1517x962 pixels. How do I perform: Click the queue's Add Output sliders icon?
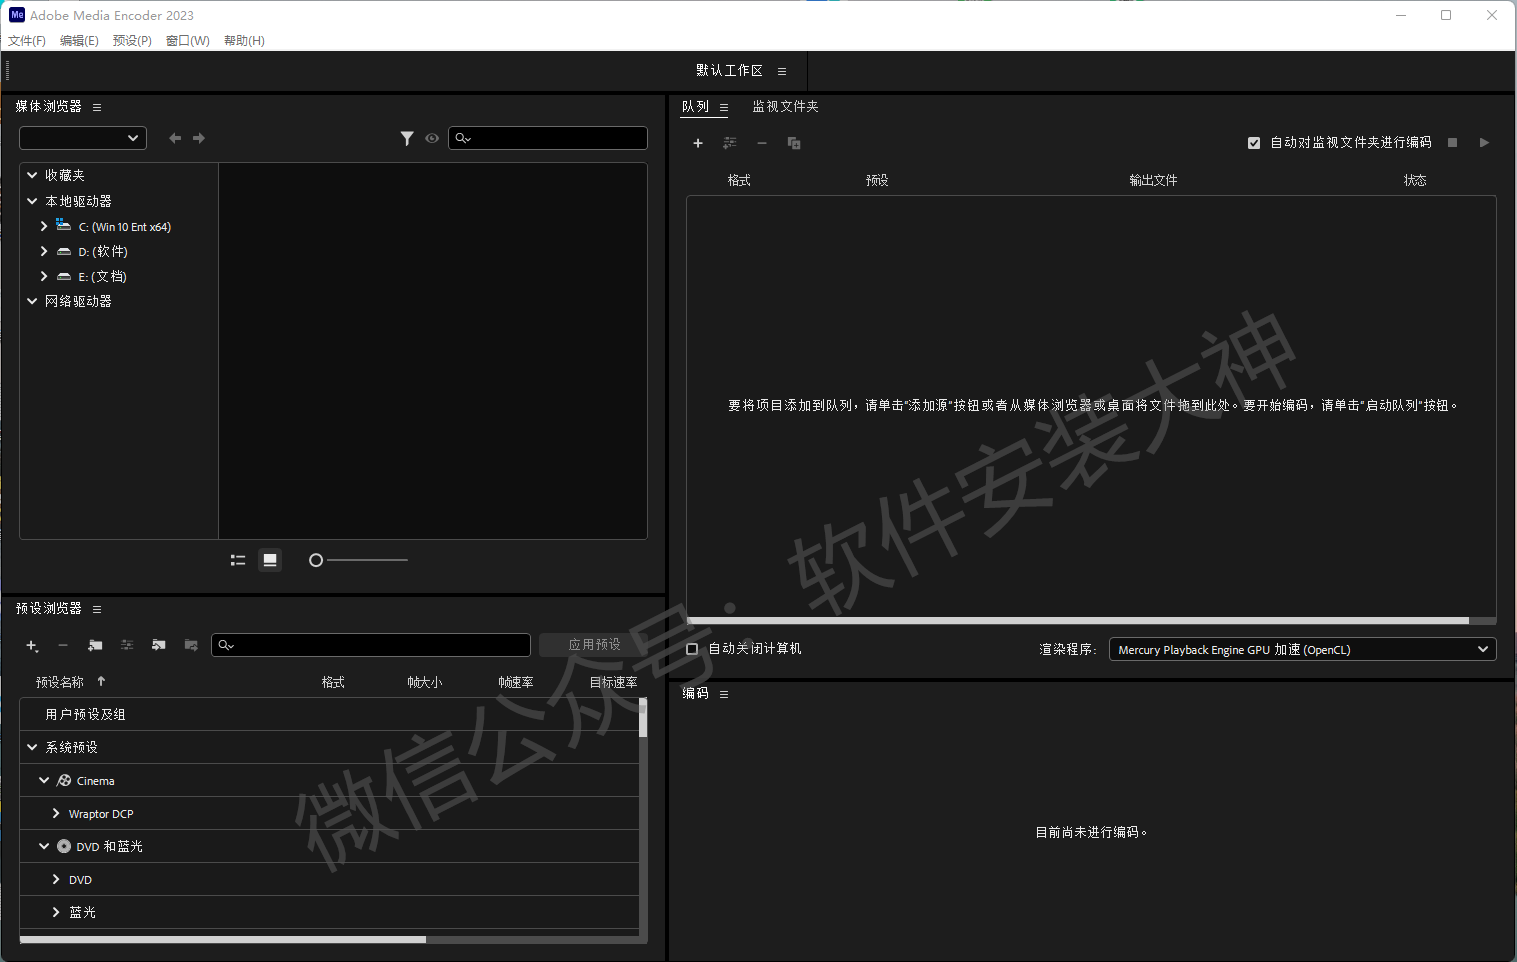[x=730, y=143]
